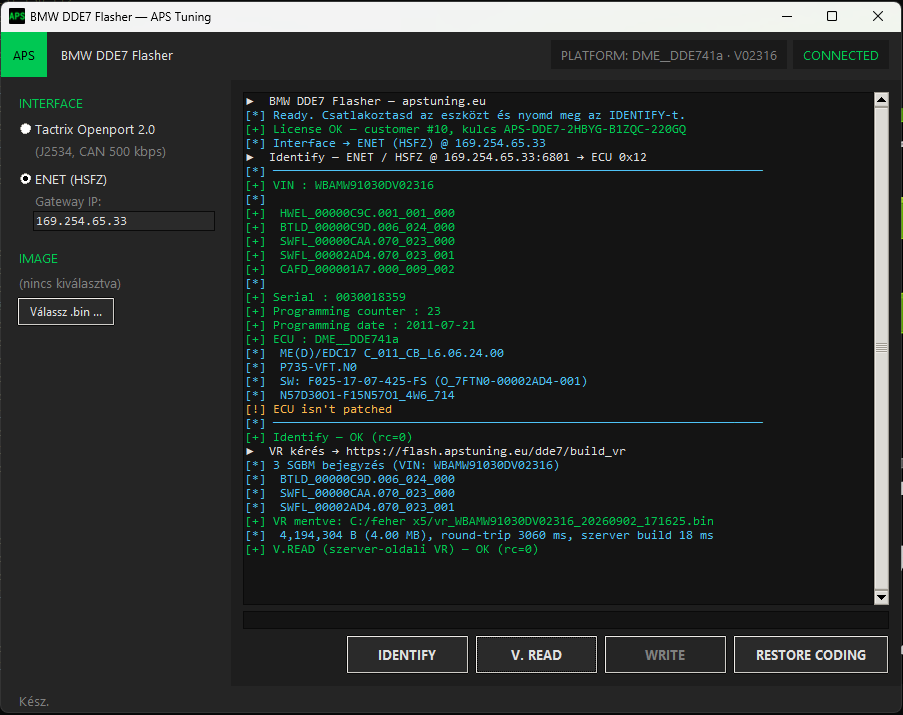Screen dimensions: 903x715
Task: Click the Programming date : 2011-07-21 line
Action: click(x=361, y=325)
